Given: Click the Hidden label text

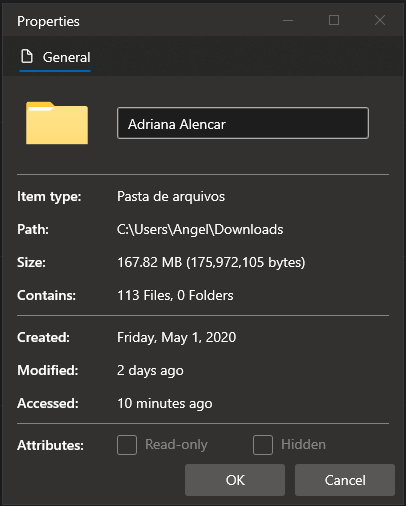Looking at the screenshot, I should [x=303, y=444].
